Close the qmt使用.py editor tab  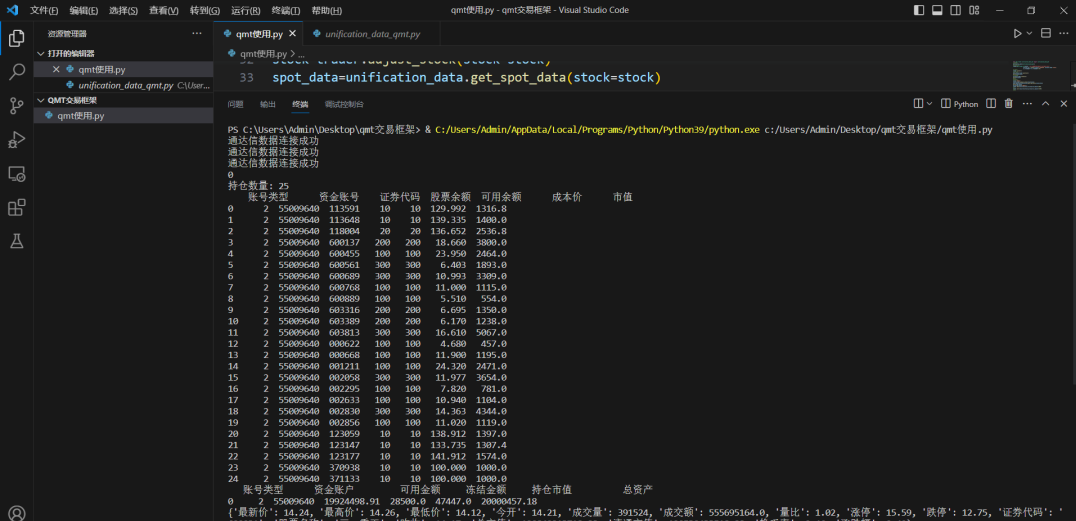pyautogui.click(x=292, y=34)
